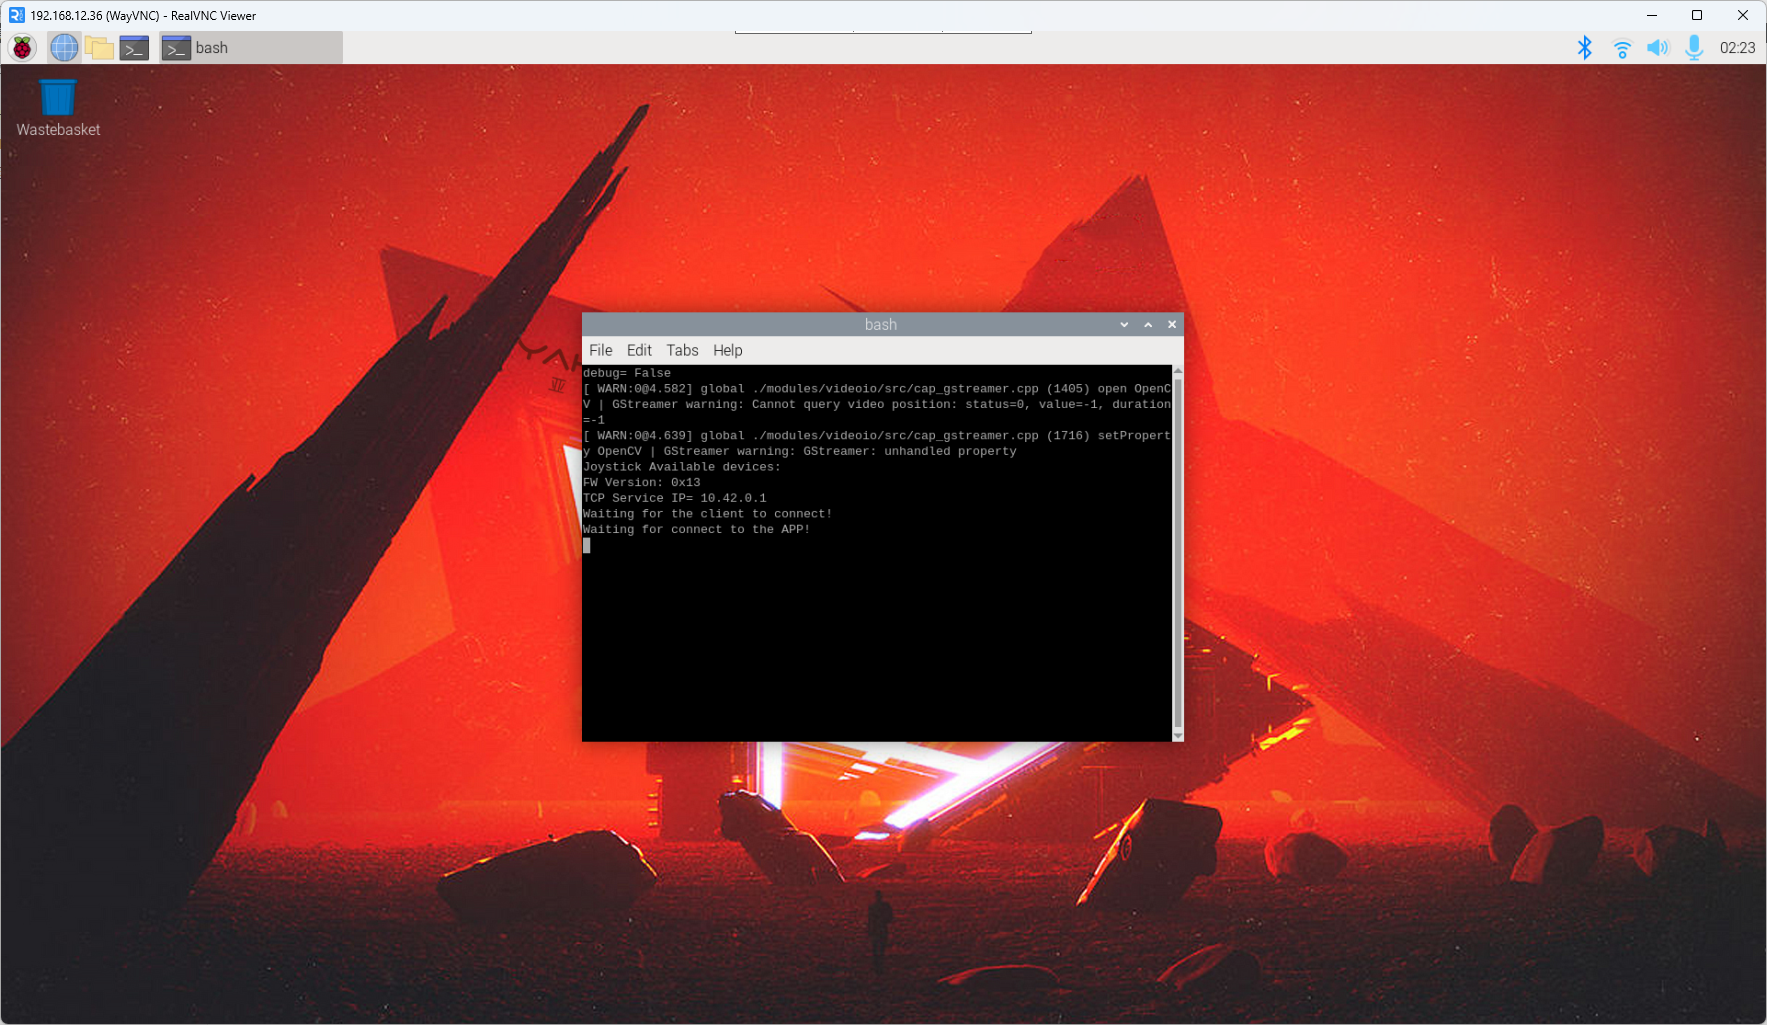Expand the terminal window via the up chevron
This screenshot has width=1767, height=1025.
(1147, 324)
